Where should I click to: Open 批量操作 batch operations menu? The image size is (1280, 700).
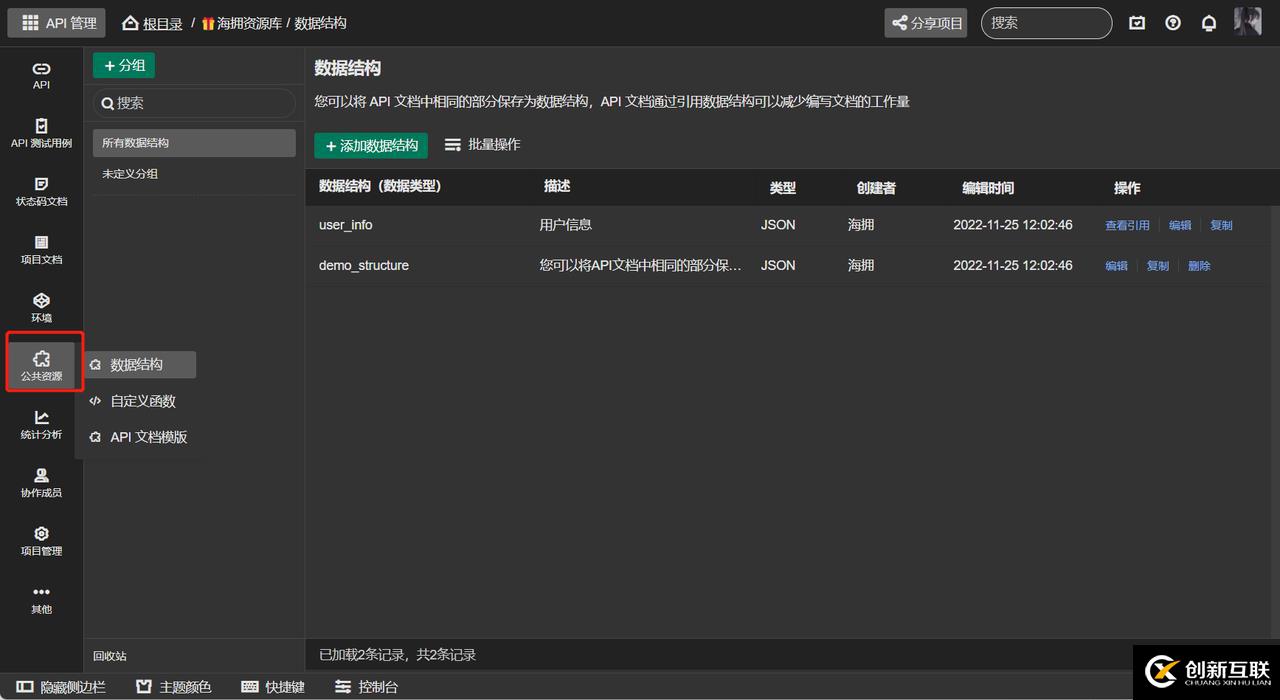pos(482,145)
